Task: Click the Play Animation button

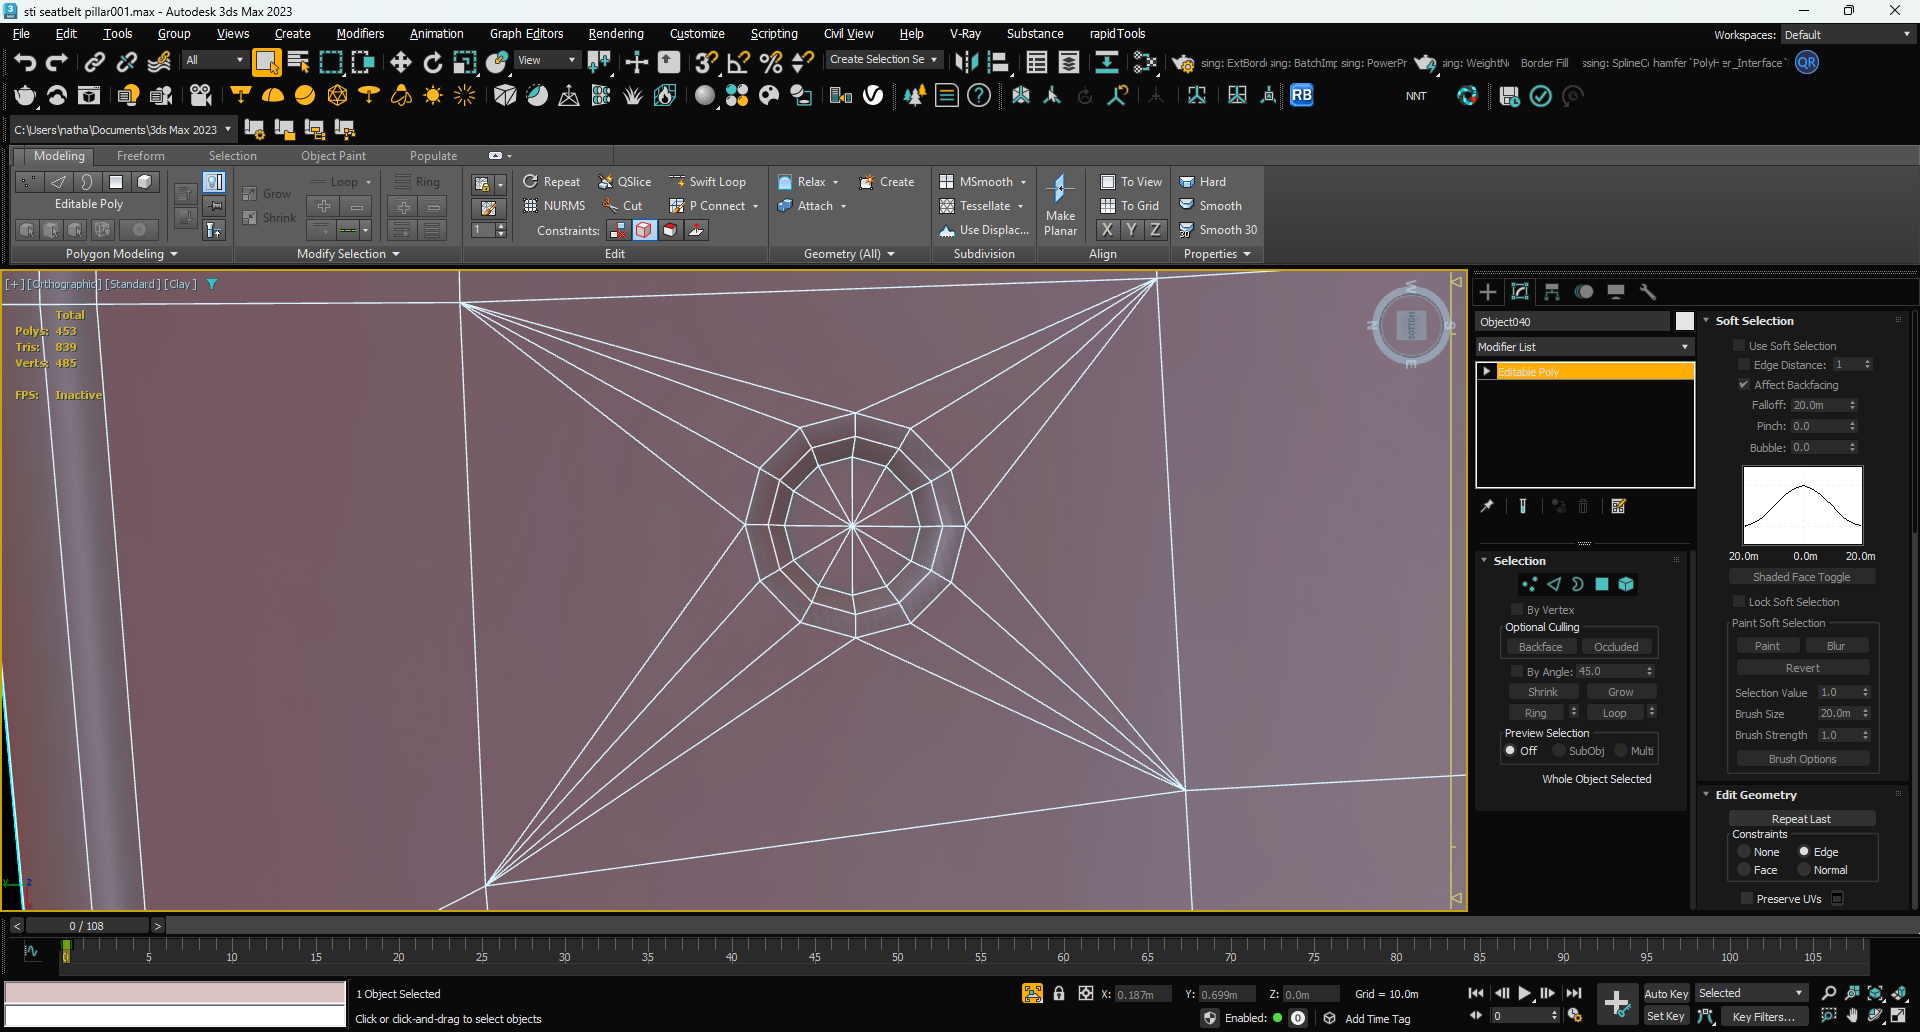Action: tap(1525, 993)
